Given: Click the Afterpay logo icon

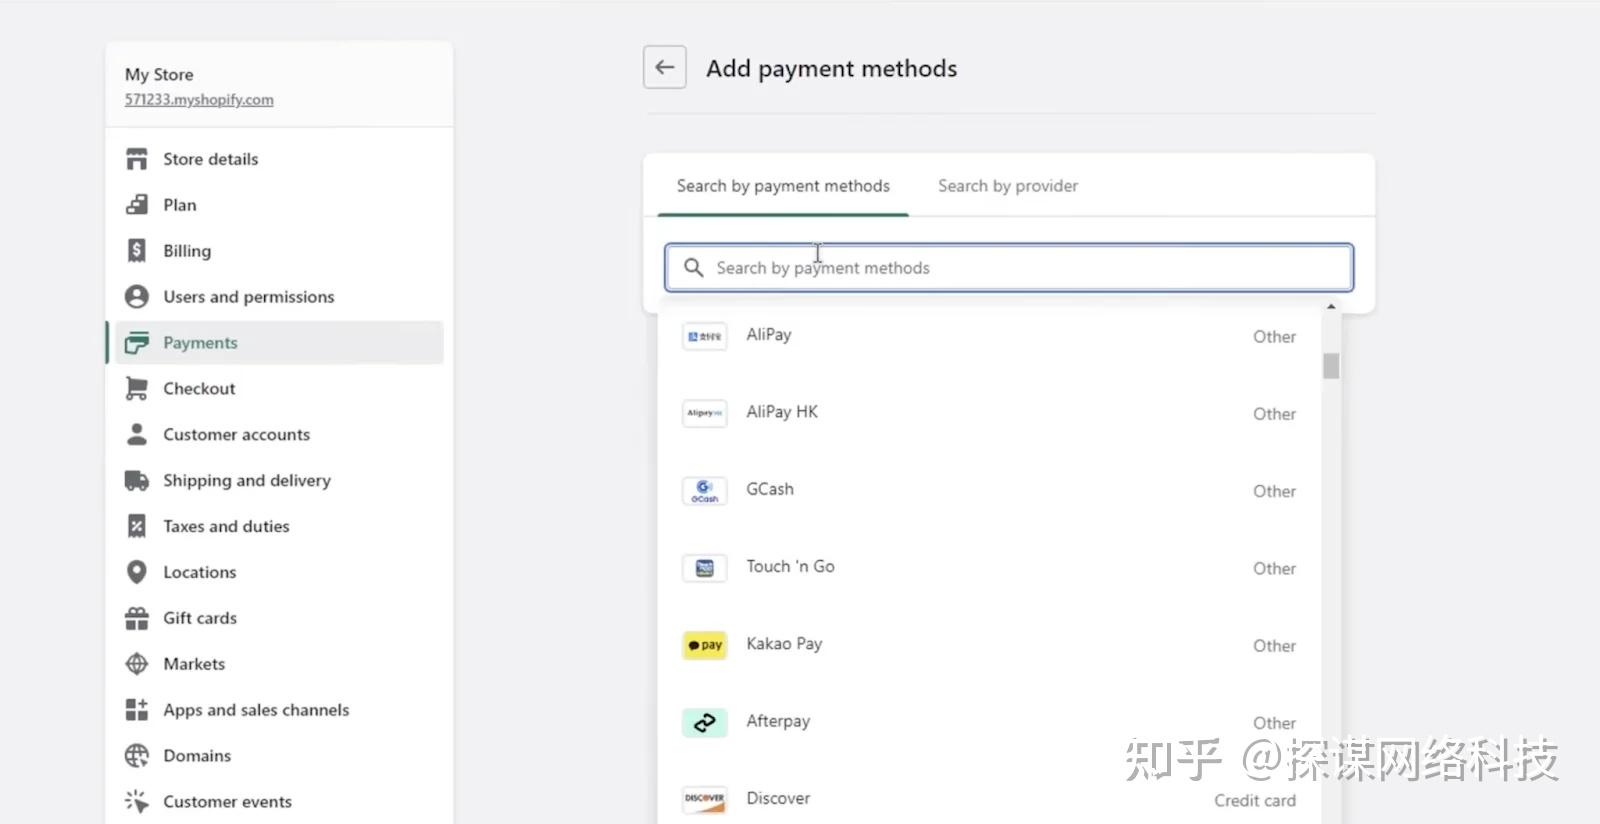Looking at the screenshot, I should (704, 722).
